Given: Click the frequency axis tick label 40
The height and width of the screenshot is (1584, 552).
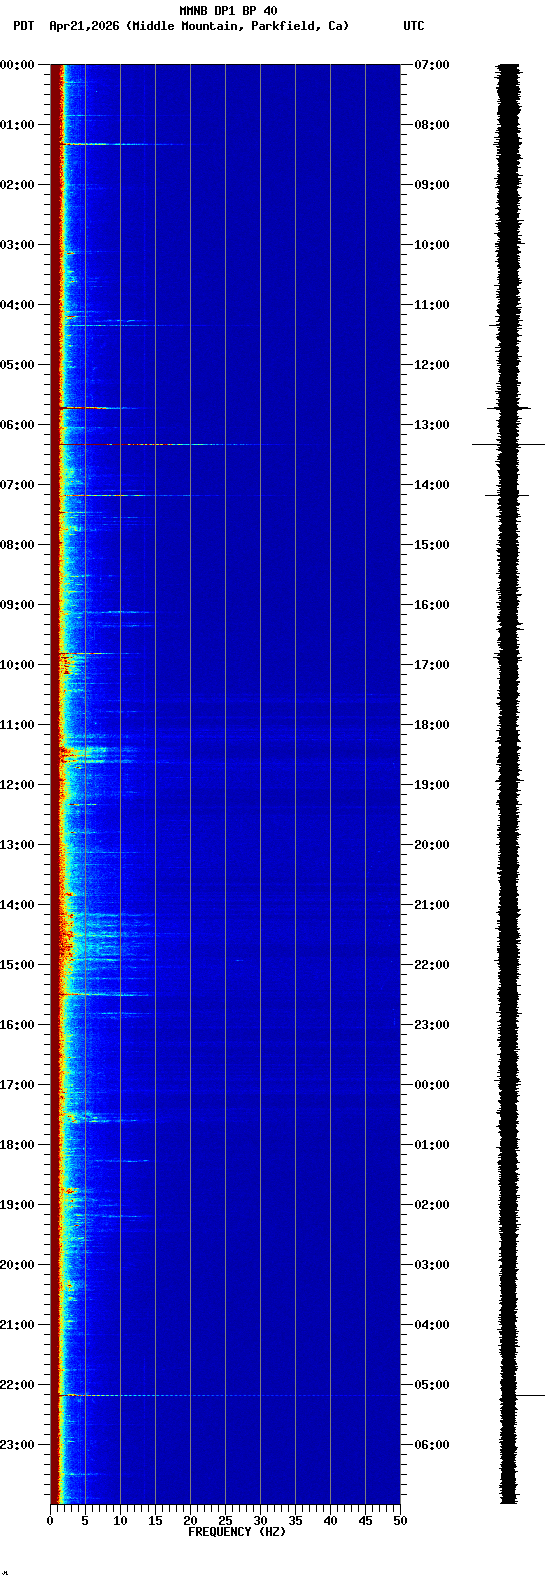Looking at the screenshot, I should coord(330,1521).
